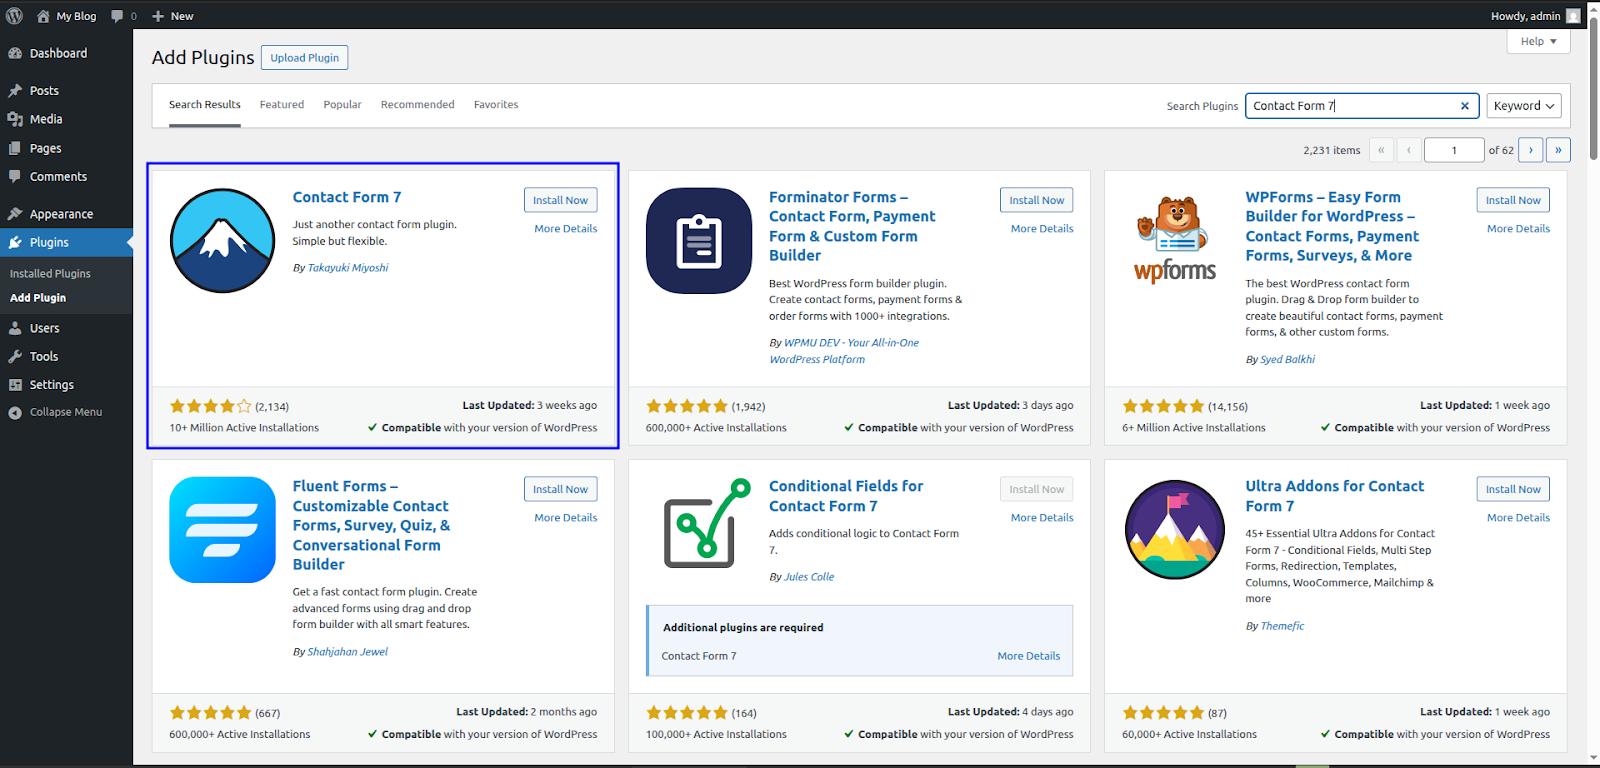Go to the next page of results

pyautogui.click(x=1530, y=150)
